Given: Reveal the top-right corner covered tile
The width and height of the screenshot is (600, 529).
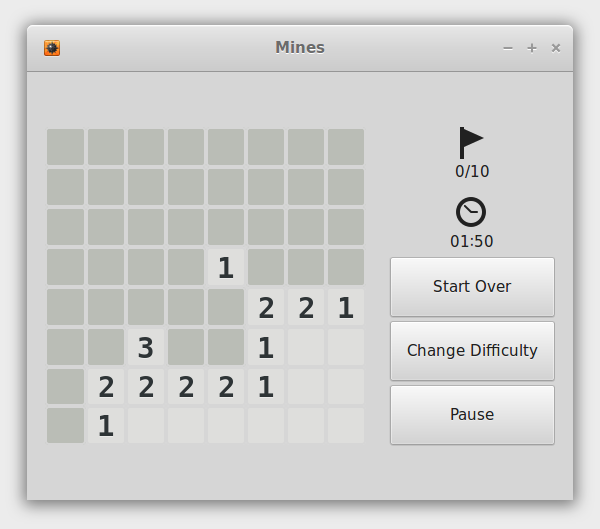Looking at the screenshot, I should (346, 147).
